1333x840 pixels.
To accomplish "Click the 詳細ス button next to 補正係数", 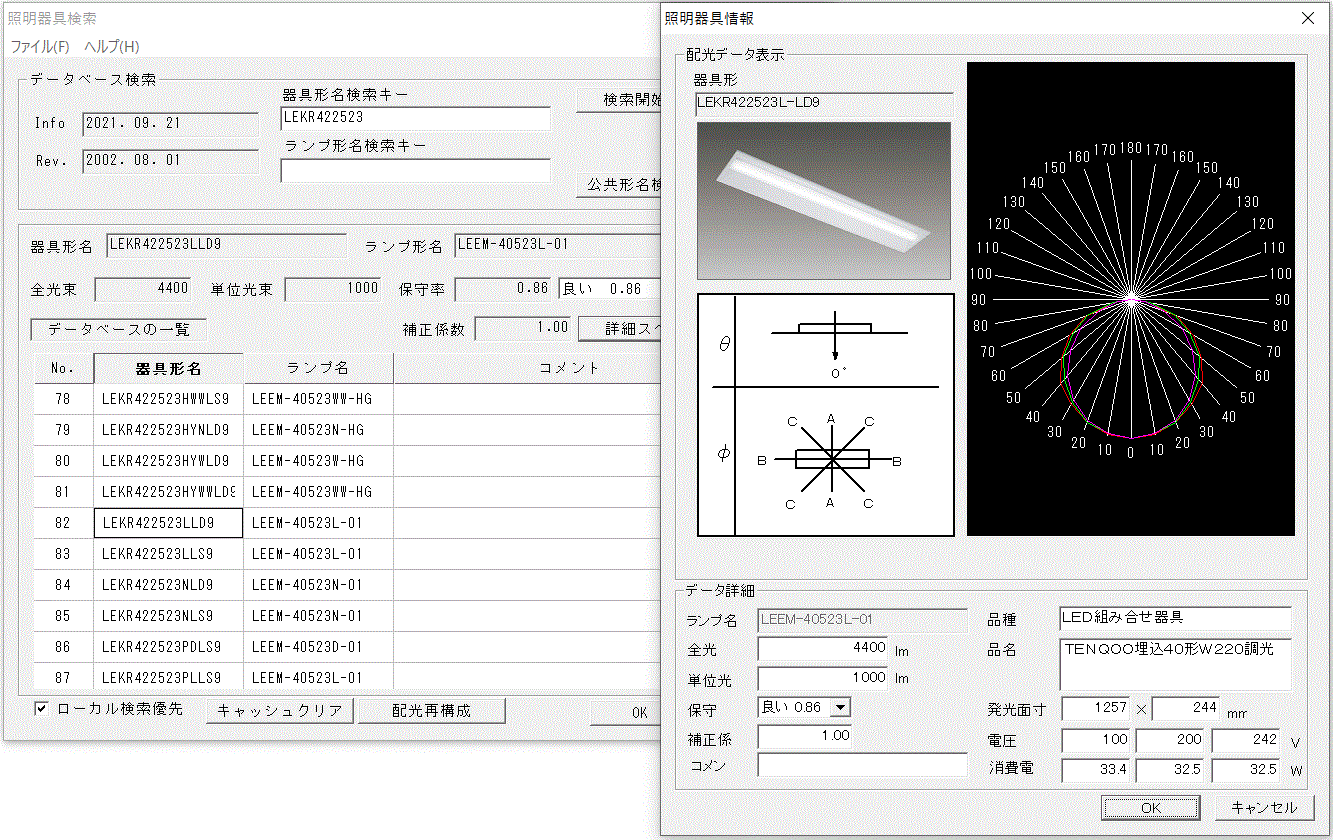I will pyautogui.click(x=630, y=327).
